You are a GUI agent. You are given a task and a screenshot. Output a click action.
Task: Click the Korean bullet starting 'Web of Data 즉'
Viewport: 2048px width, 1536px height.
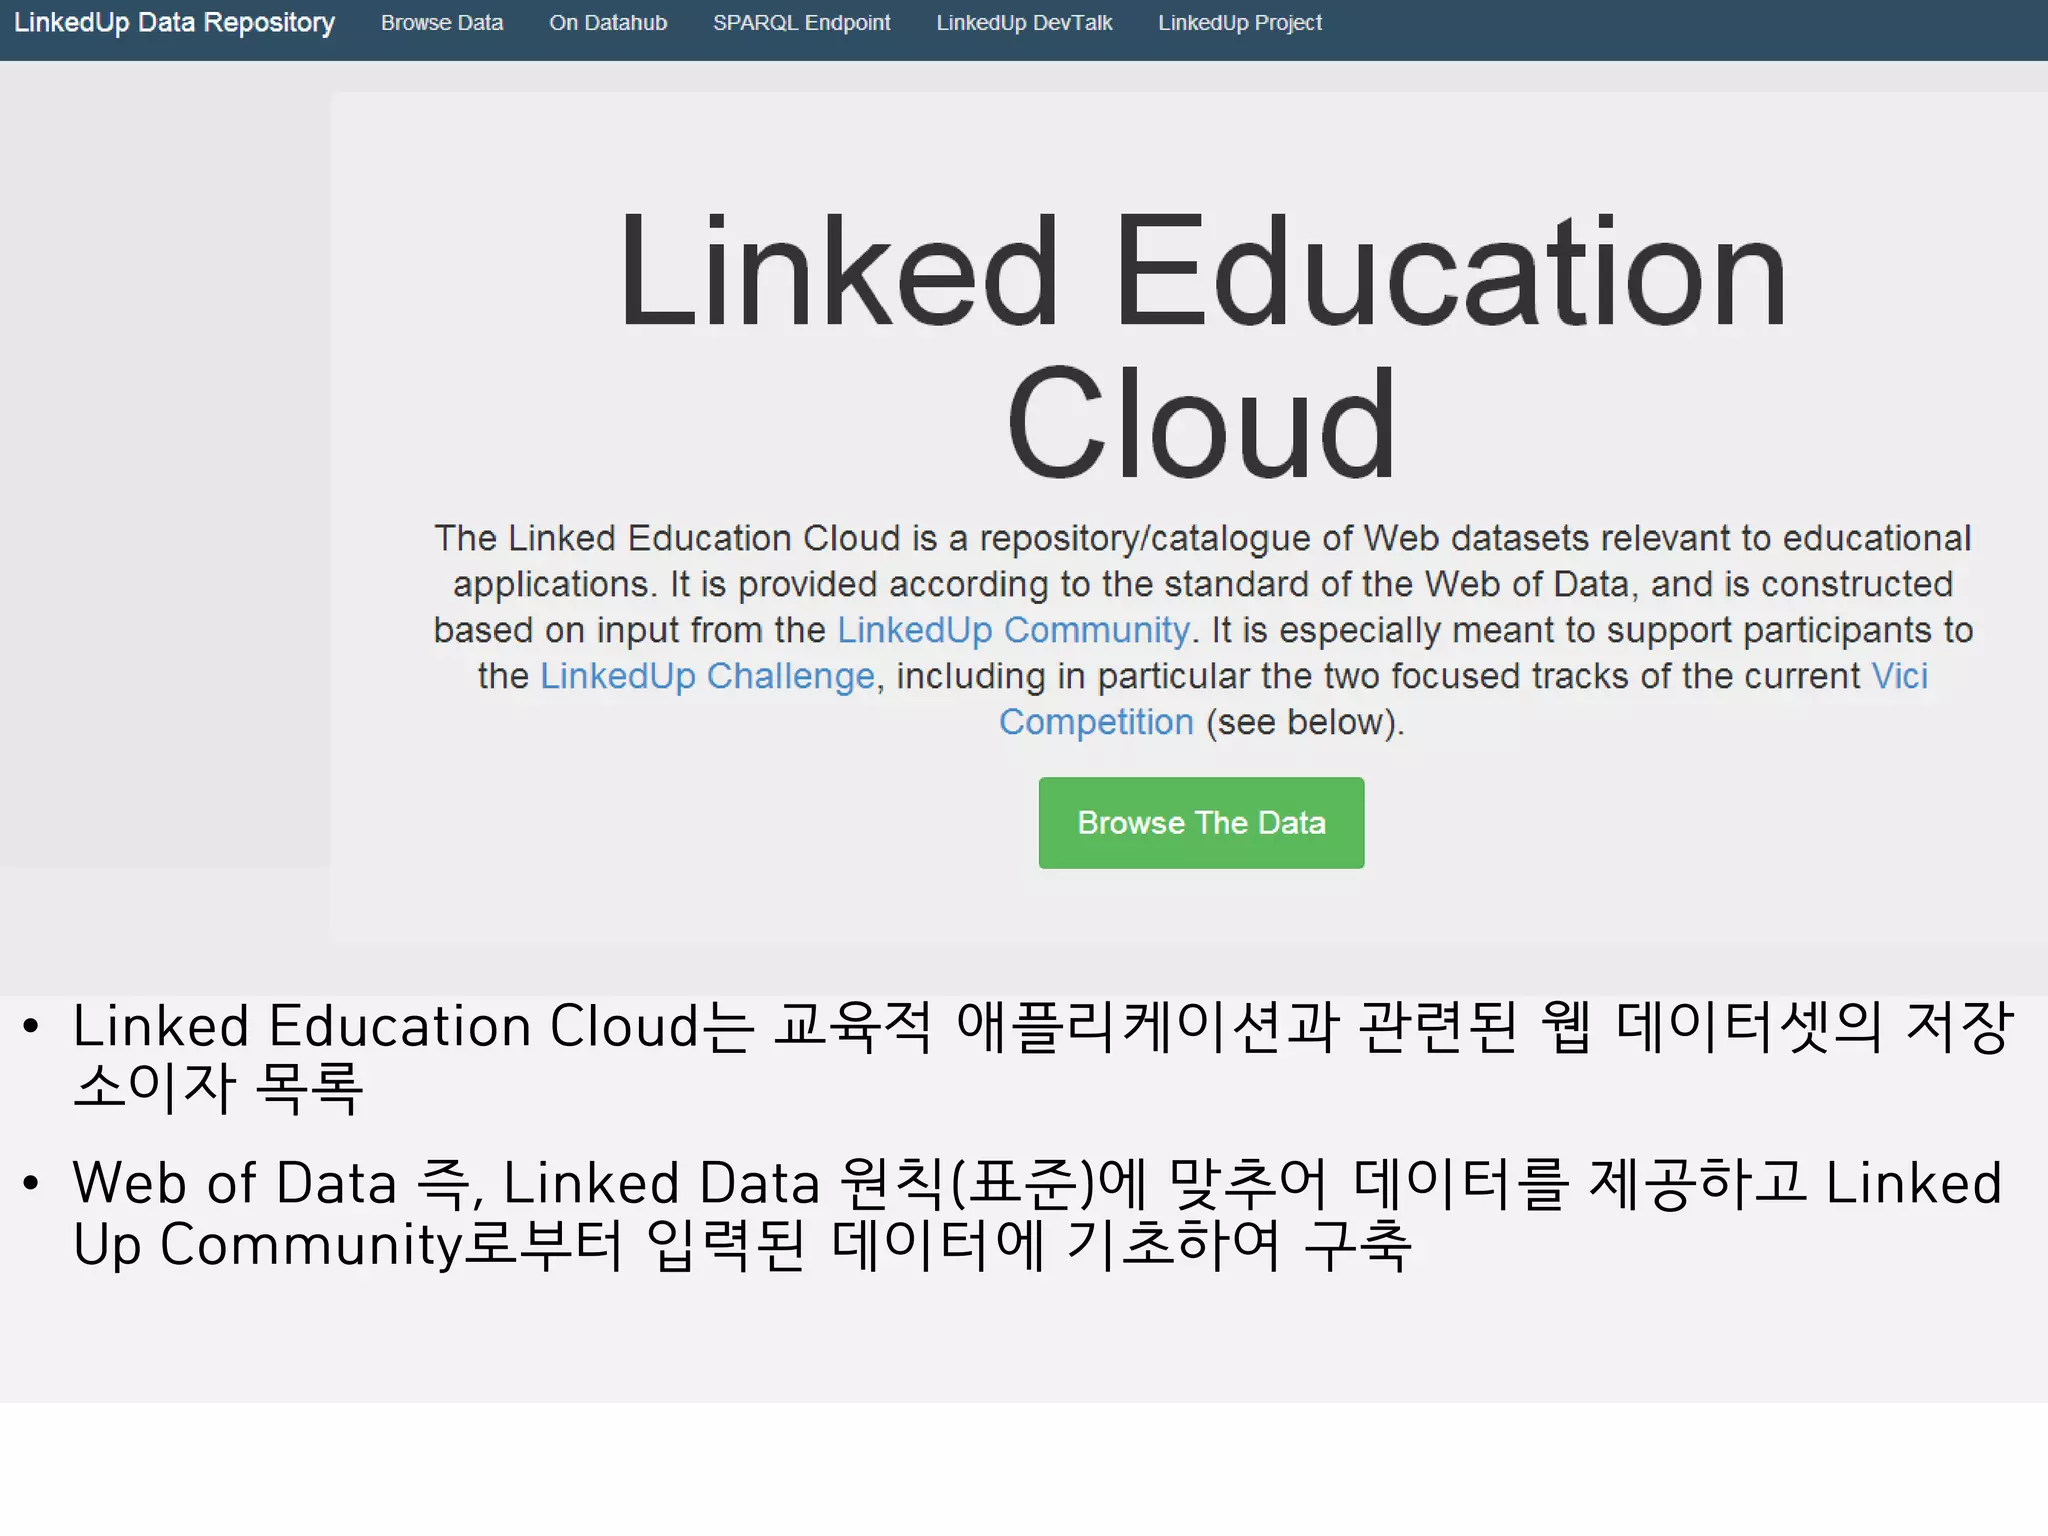[1037, 1214]
